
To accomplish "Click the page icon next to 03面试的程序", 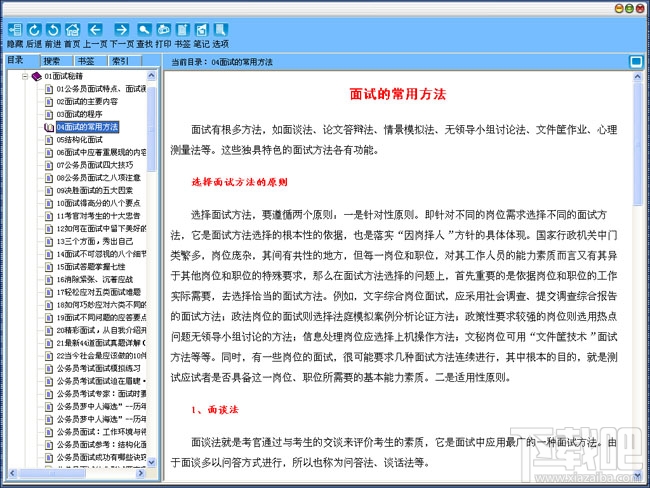I will [49, 114].
